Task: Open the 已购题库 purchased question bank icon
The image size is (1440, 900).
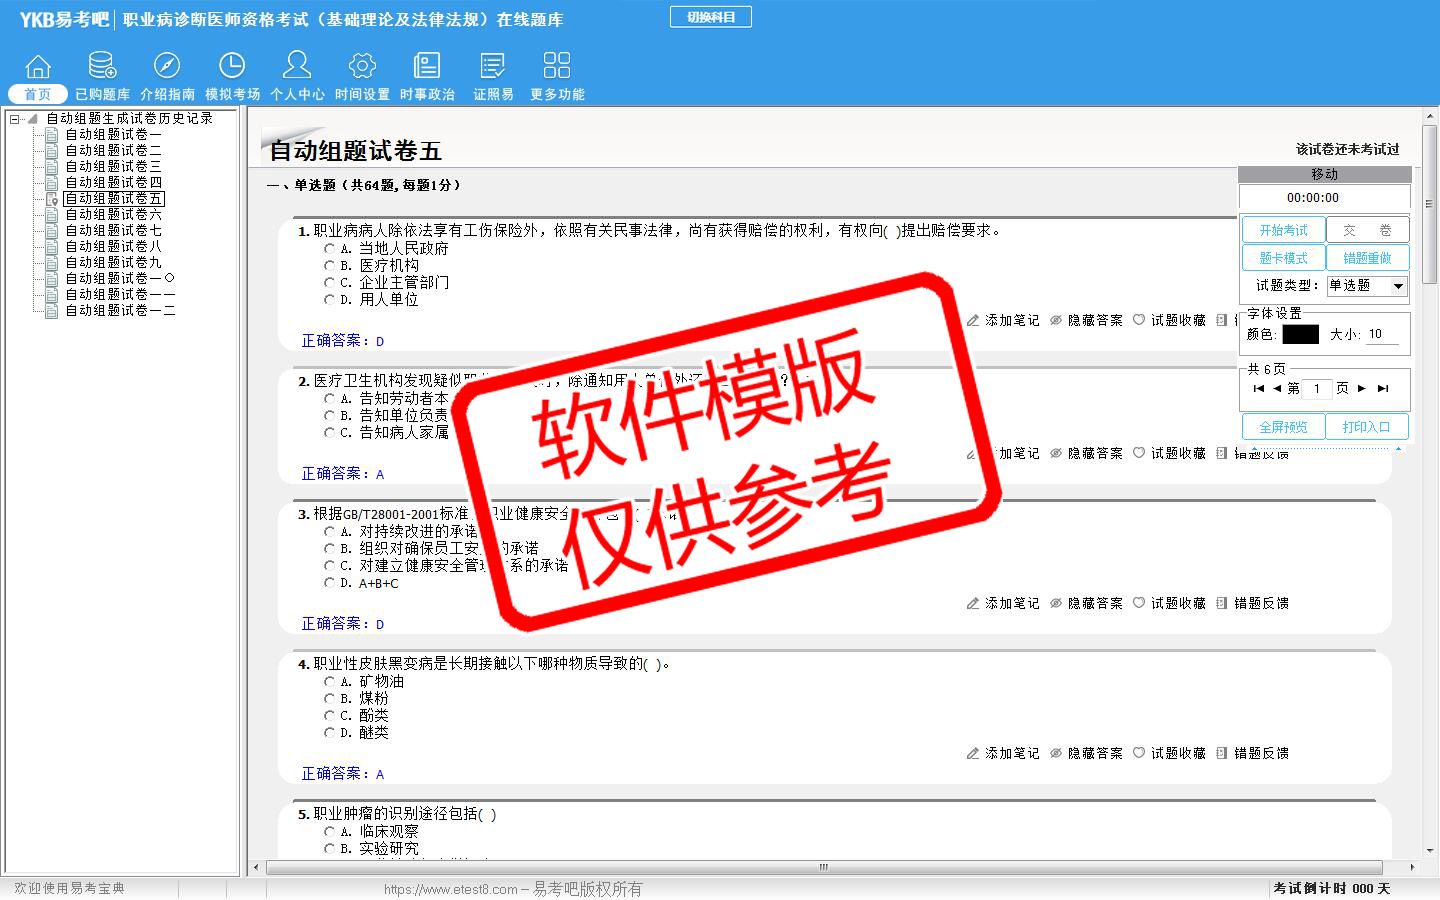Action: 102,66
